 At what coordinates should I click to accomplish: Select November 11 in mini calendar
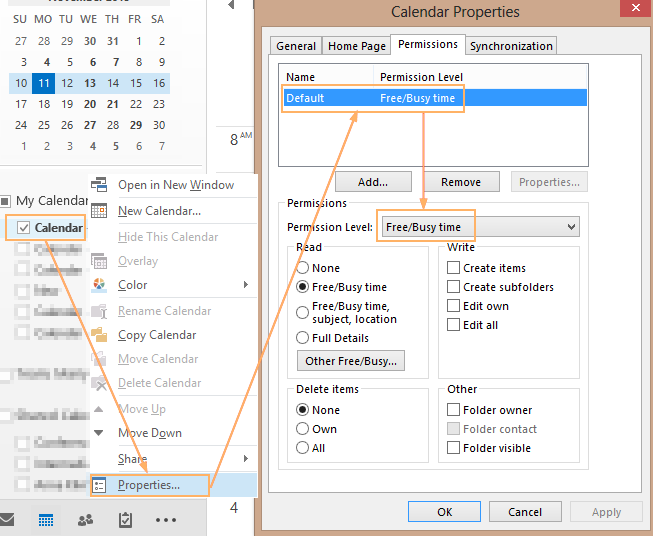click(x=44, y=83)
